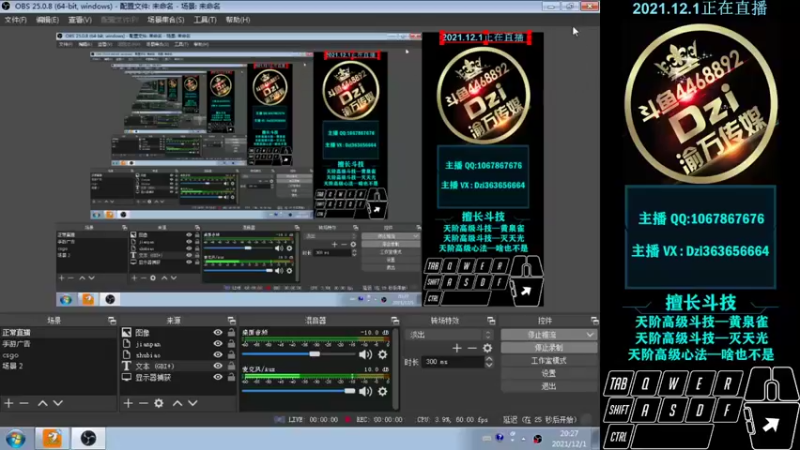Screen dimensions: 800x450
Task: Click 停止推流 button
Action: pos(543,335)
